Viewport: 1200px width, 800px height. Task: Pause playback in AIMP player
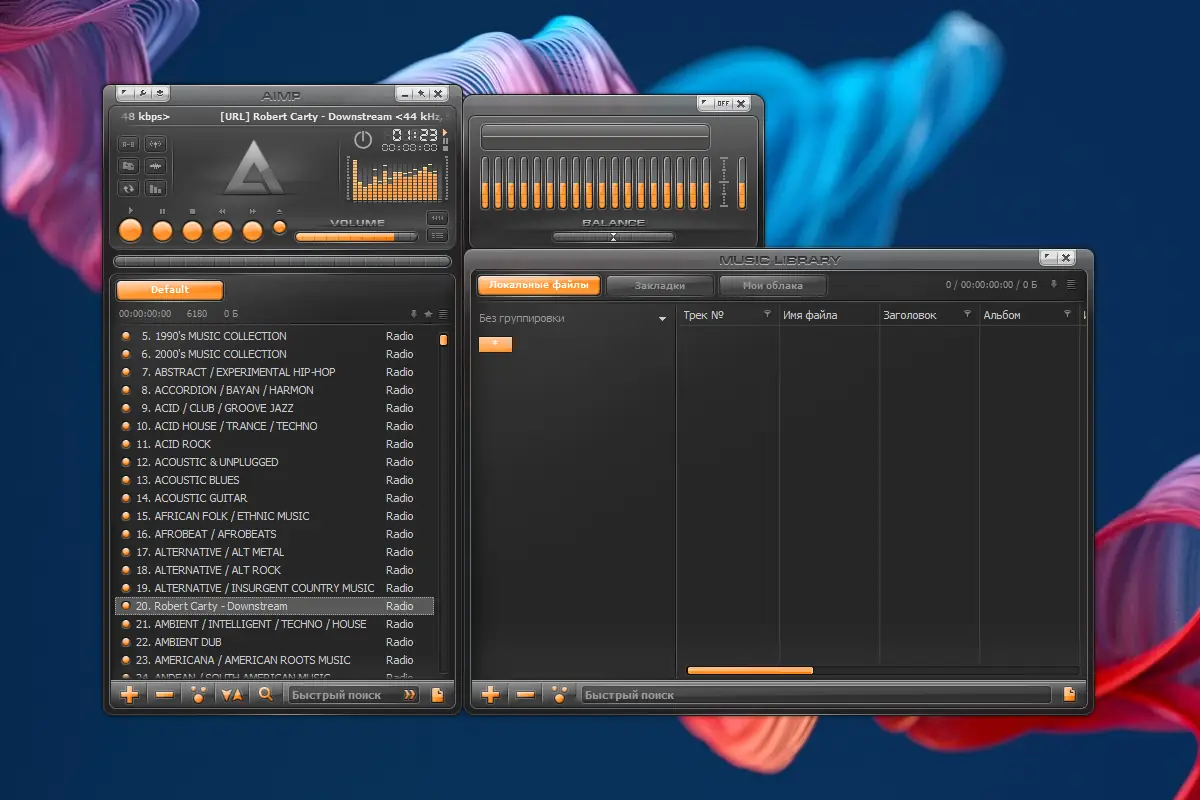point(162,231)
